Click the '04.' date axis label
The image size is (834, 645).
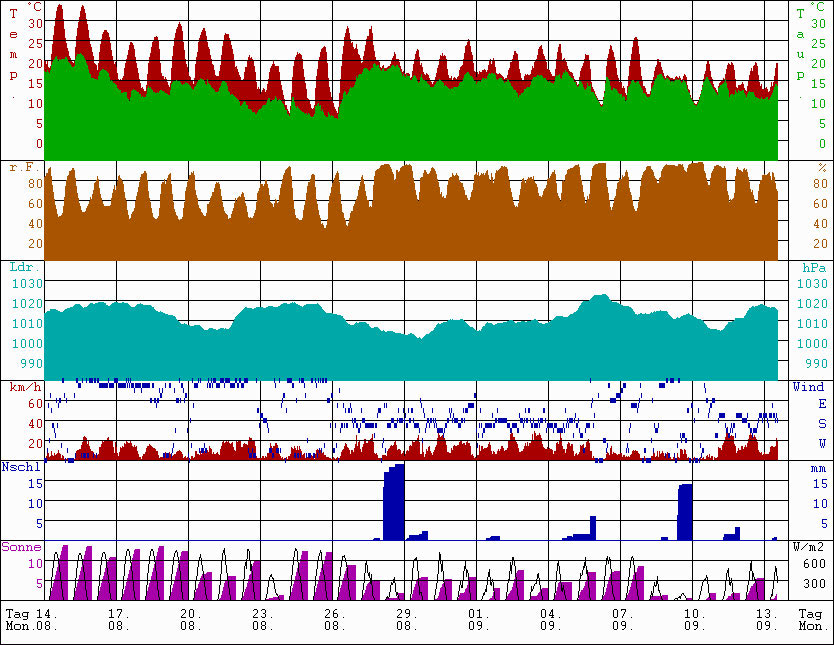pos(551,614)
